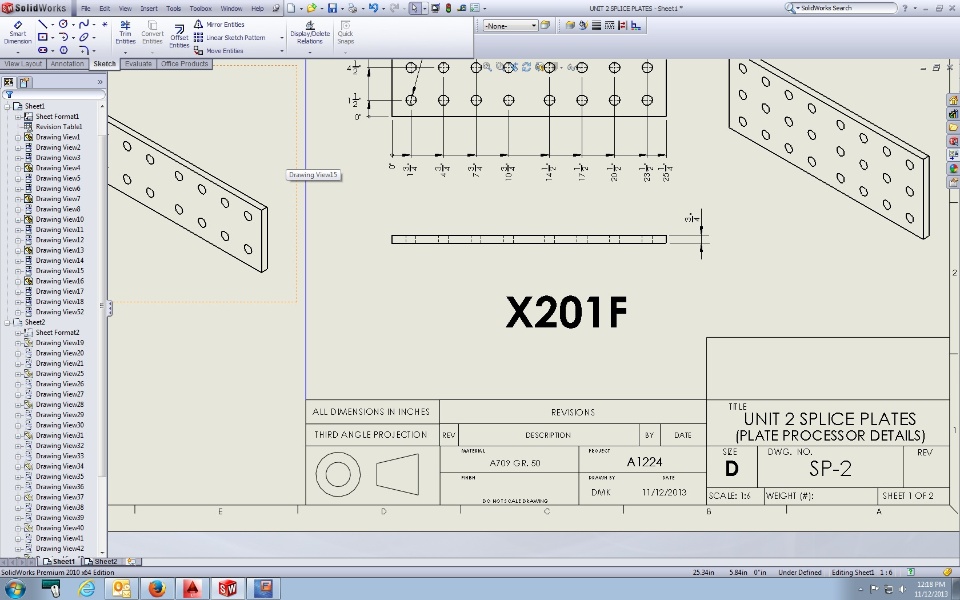960x600 pixels.
Task: Choose the Straight Slot tool
Action: tap(42, 50)
